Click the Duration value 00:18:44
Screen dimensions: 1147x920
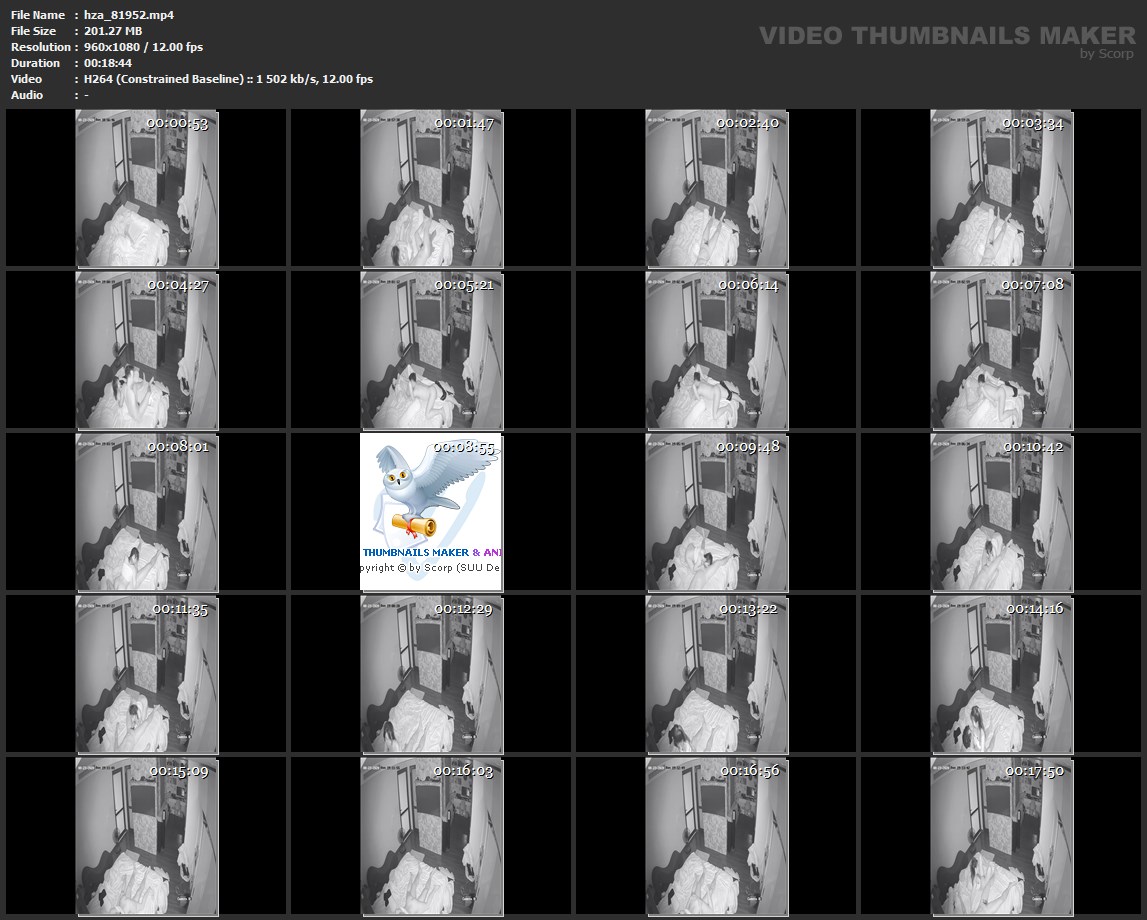(108, 63)
